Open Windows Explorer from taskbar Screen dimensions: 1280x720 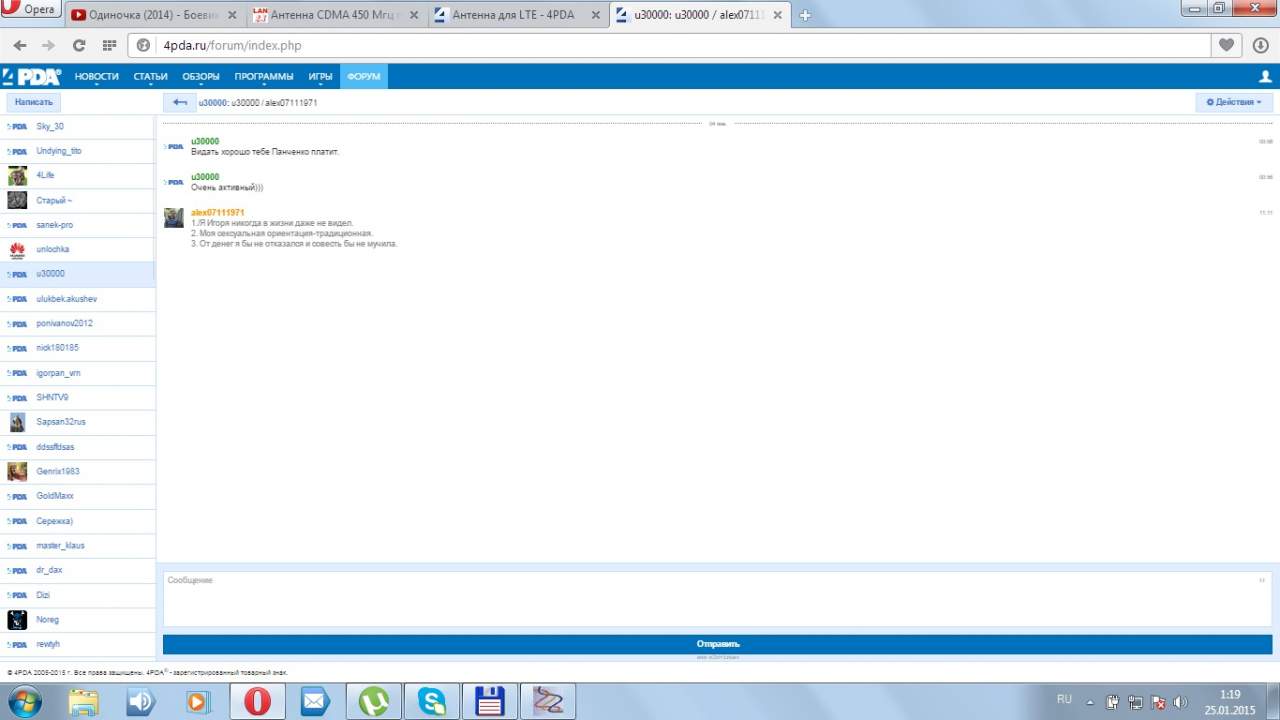(x=84, y=702)
